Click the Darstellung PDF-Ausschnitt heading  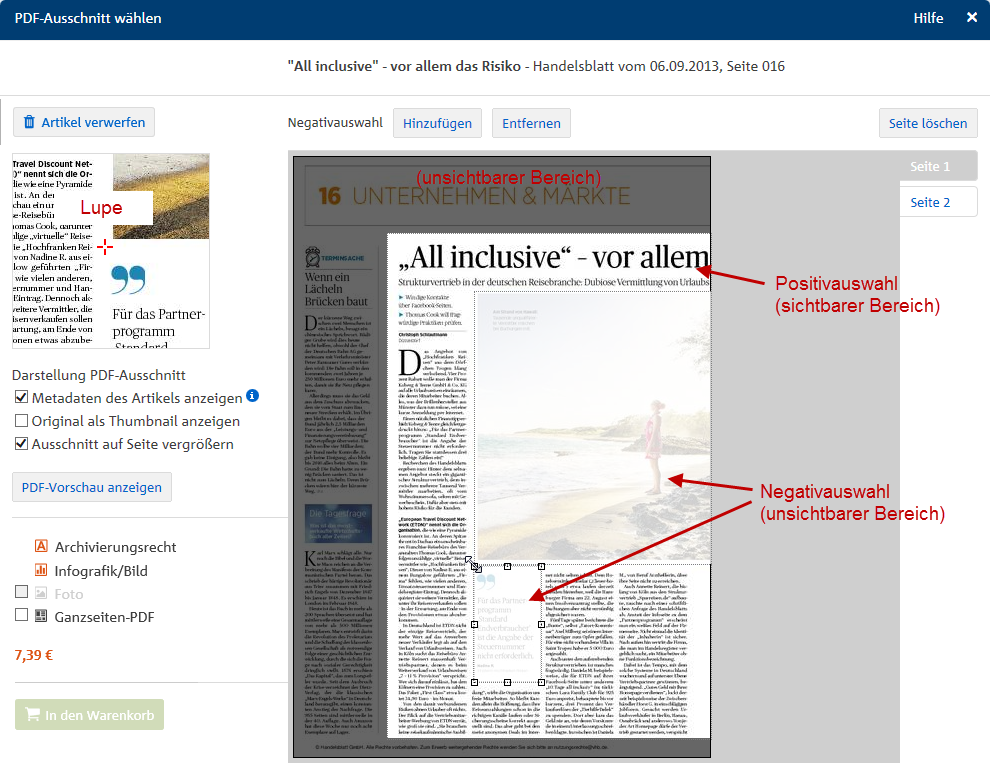tap(98, 375)
